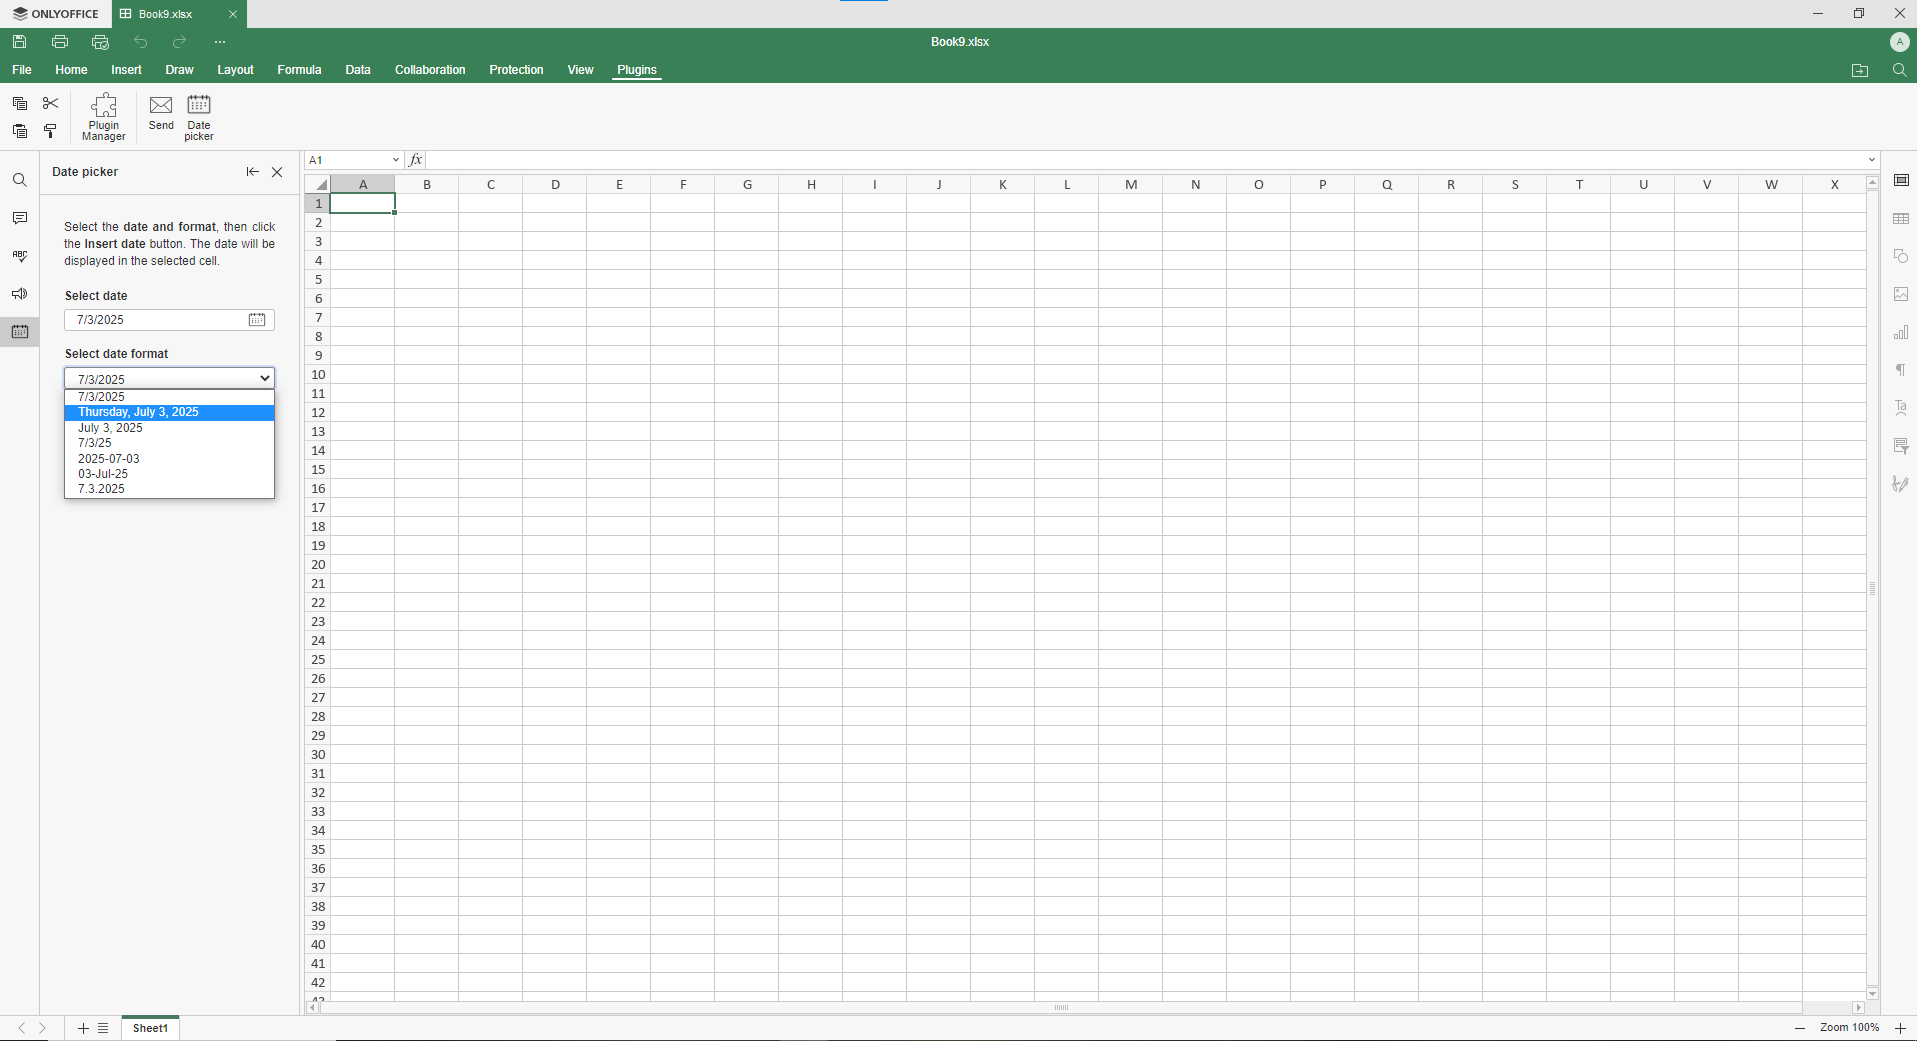Open the calendar in the Select date field
Screen dimensions: 1917x1041
tap(257, 319)
